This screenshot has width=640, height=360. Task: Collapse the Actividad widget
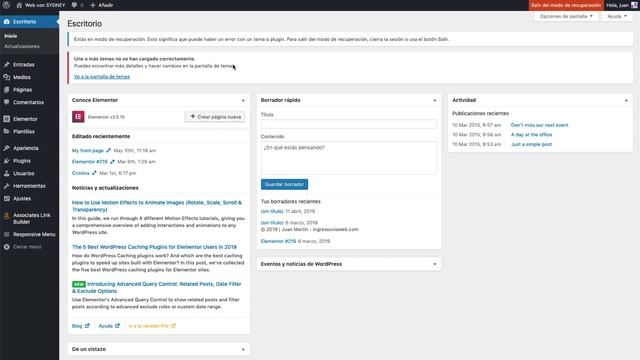627,100
